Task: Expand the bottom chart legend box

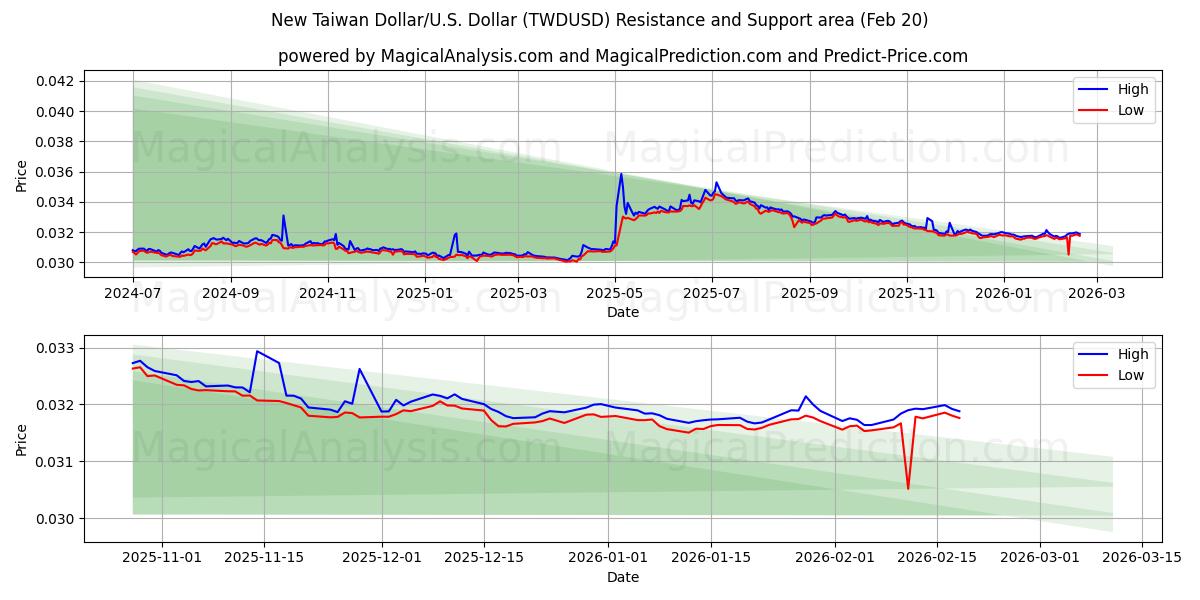Action: pyautogui.click(x=1113, y=363)
